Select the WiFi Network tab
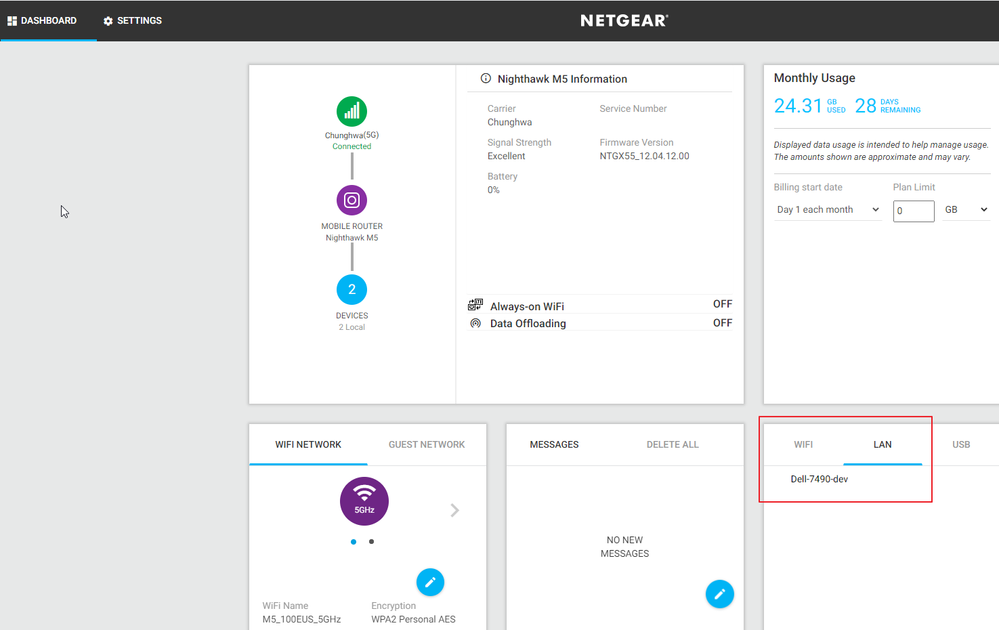The height and width of the screenshot is (630, 999). coord(308,445)
